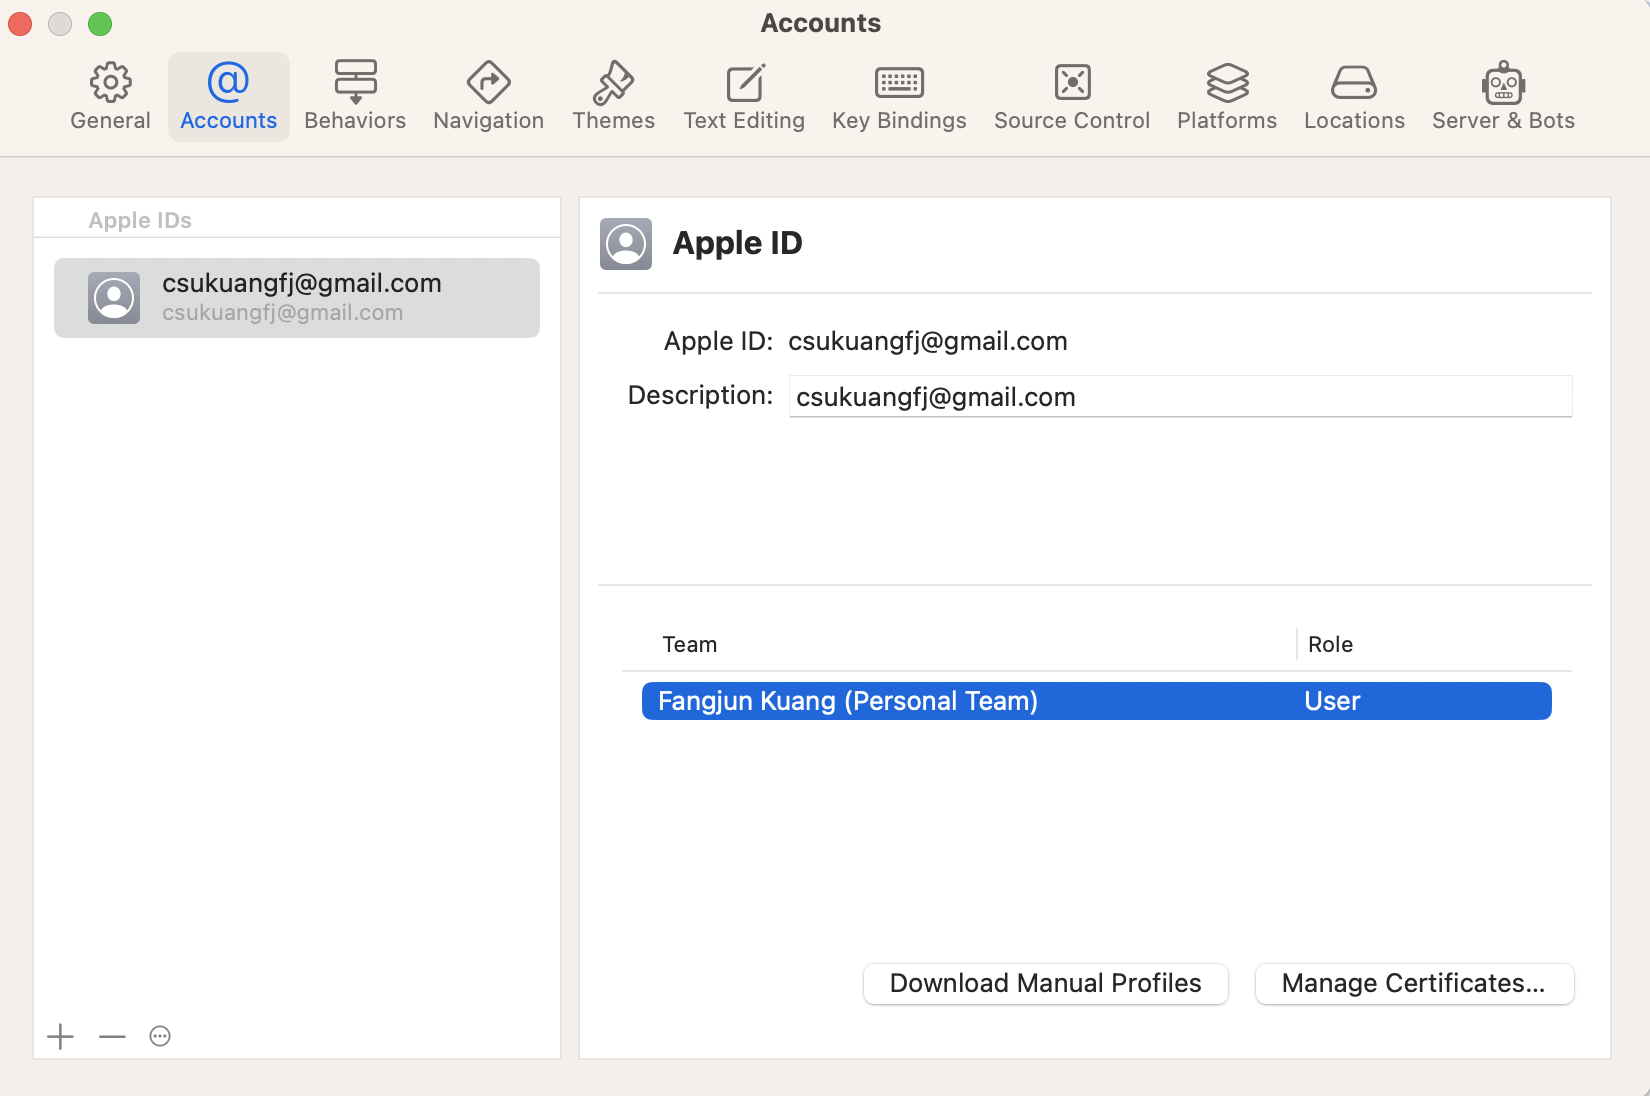Select Fangjun Kuang Personal Team row
This screenshot has width=1650, height=1096.
[x=1096, y=701]
